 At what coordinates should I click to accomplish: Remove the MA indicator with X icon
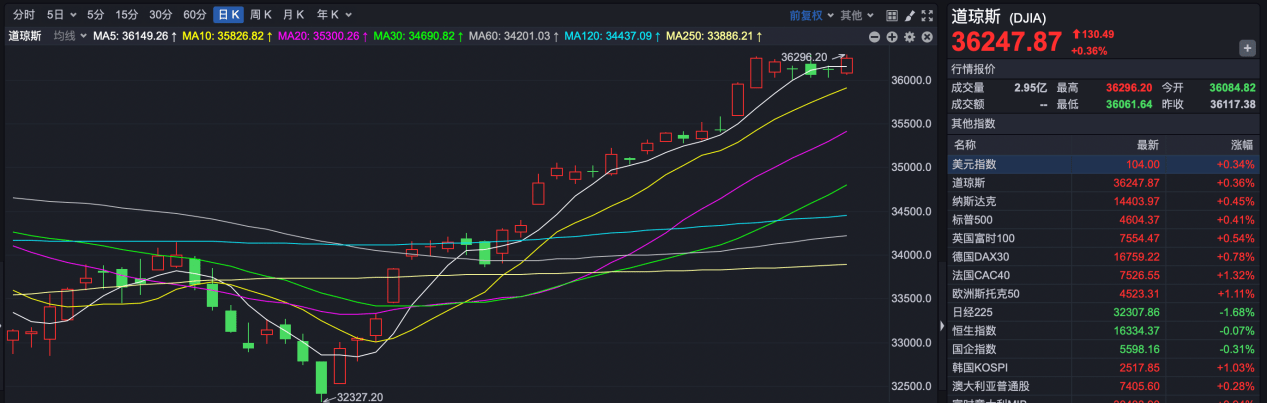[x=927, y=36]
